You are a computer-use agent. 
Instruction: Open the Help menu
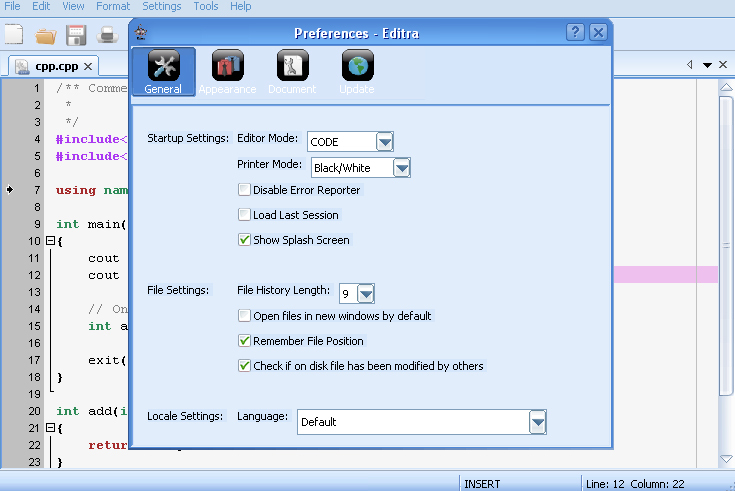pyautogui.click(x=240, y=6)
